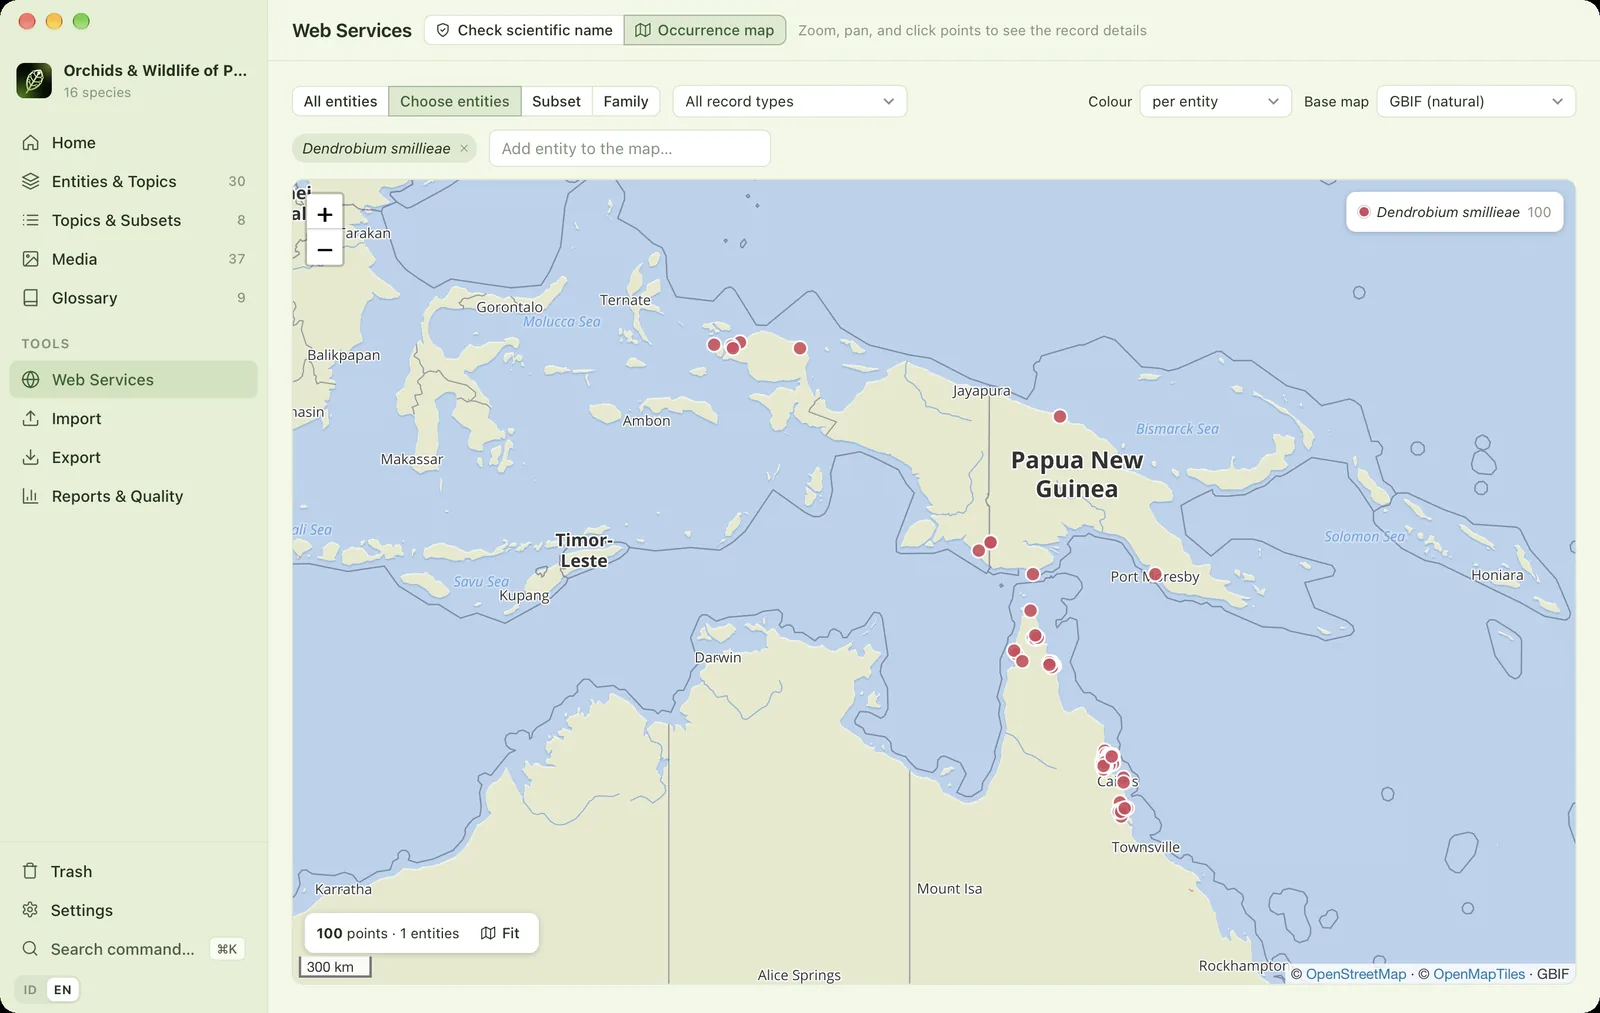Open All record types dropdown

tap(790, 102)
